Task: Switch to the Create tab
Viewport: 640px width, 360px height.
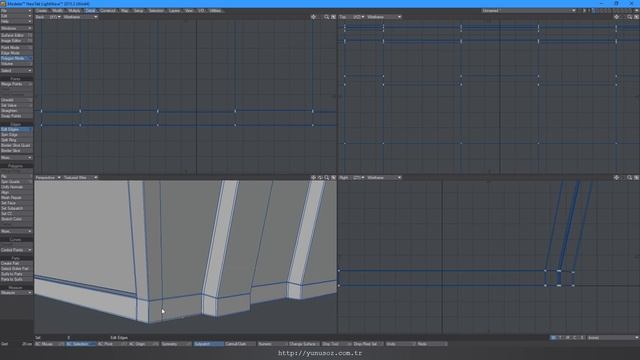Action: (42, 11)
